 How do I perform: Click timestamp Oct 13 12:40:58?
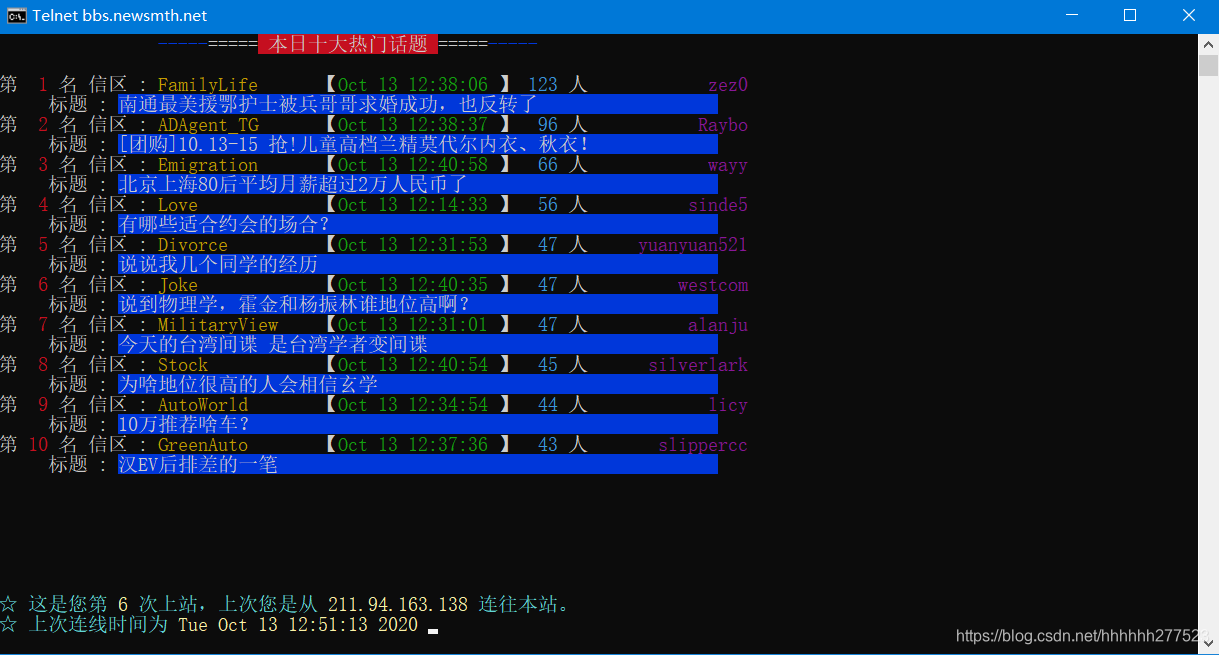click(413, 165)
